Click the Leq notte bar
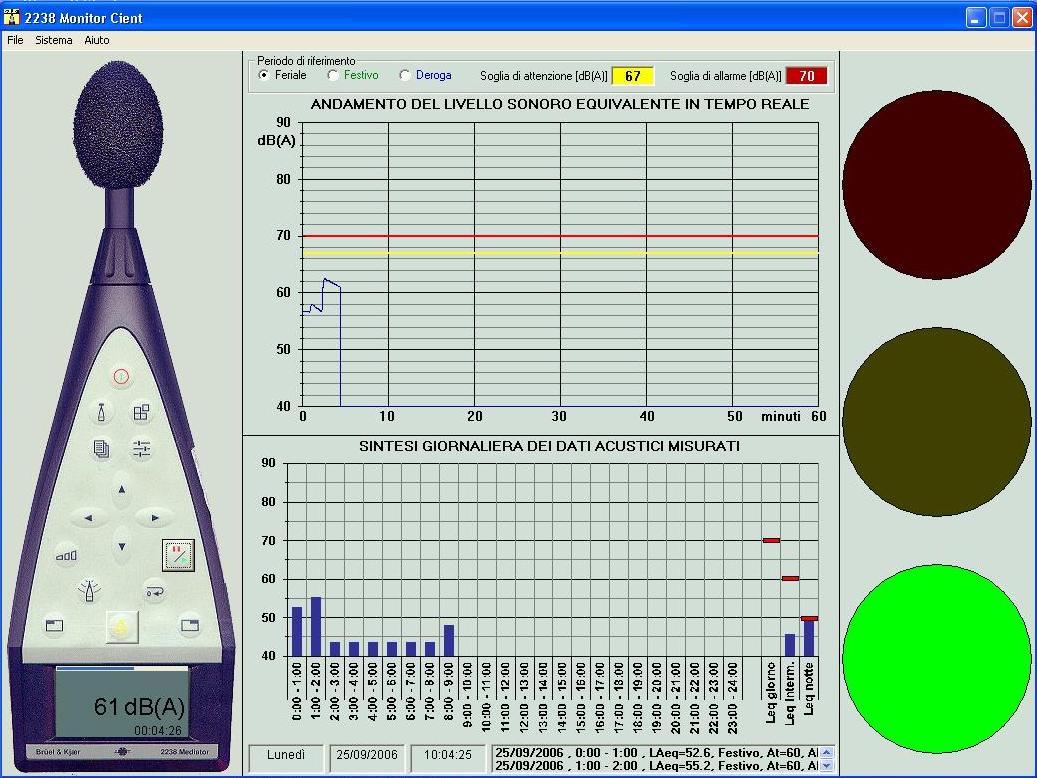 [x=809, y=638]
